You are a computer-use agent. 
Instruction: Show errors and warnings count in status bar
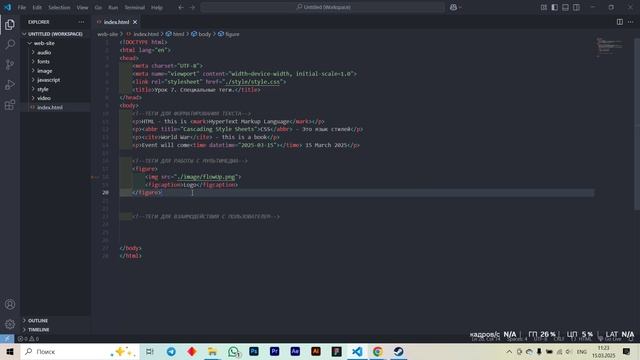click(x=28, y=338)
